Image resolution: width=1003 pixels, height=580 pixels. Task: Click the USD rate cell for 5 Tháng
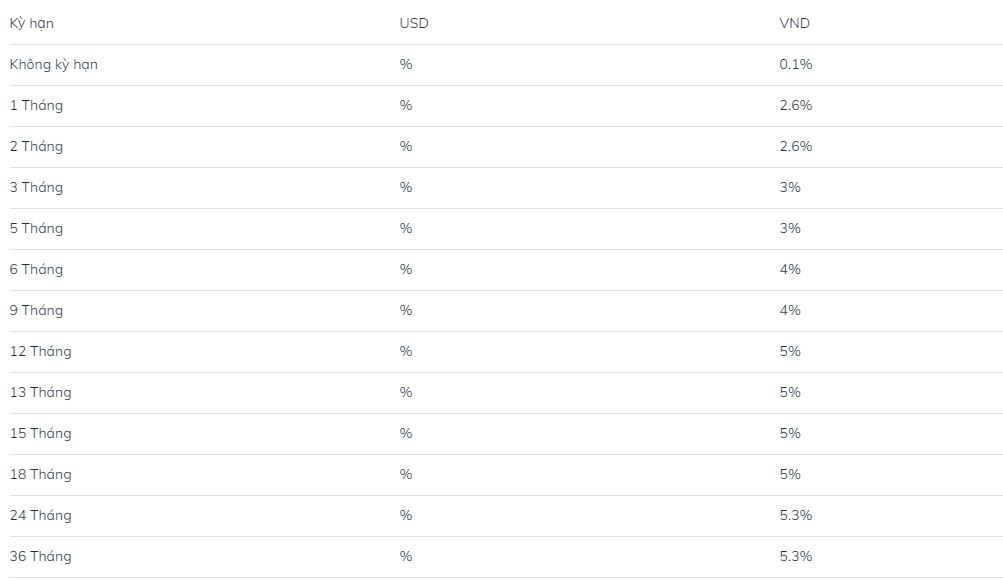406,228
